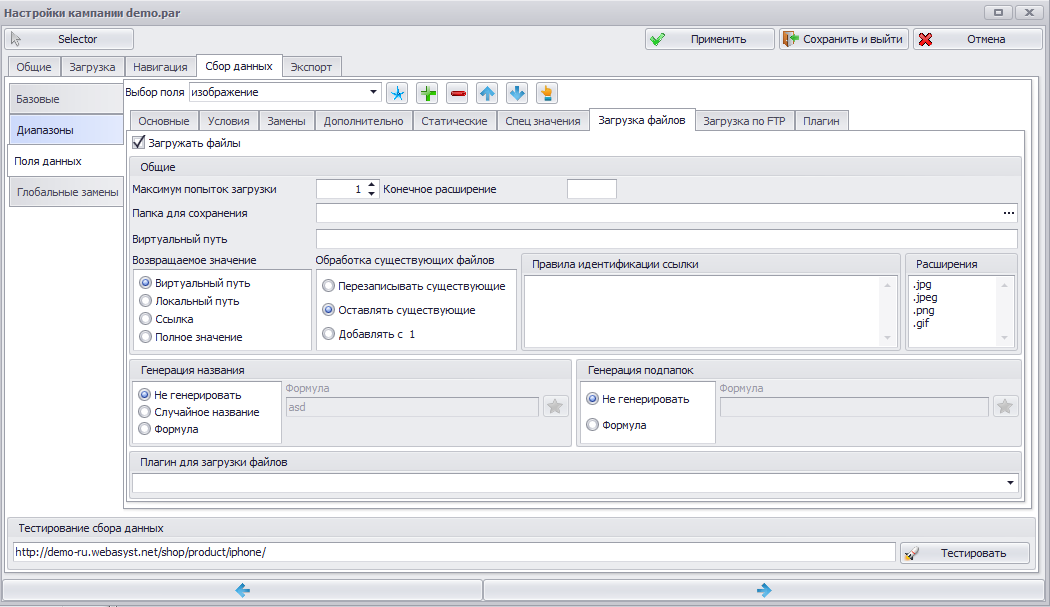Screen dimensions: 1050x607
Task: Go back using the left blue arrow
Action: (242, 590)
